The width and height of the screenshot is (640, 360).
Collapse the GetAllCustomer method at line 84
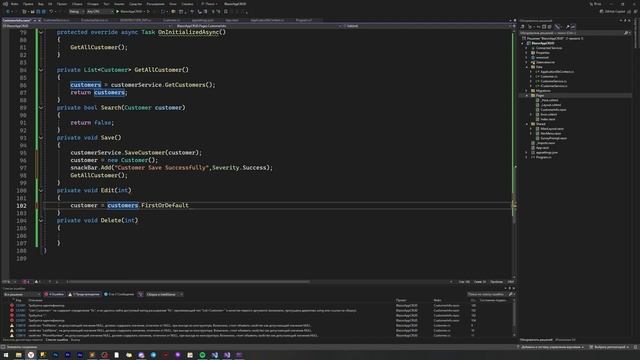41,70
